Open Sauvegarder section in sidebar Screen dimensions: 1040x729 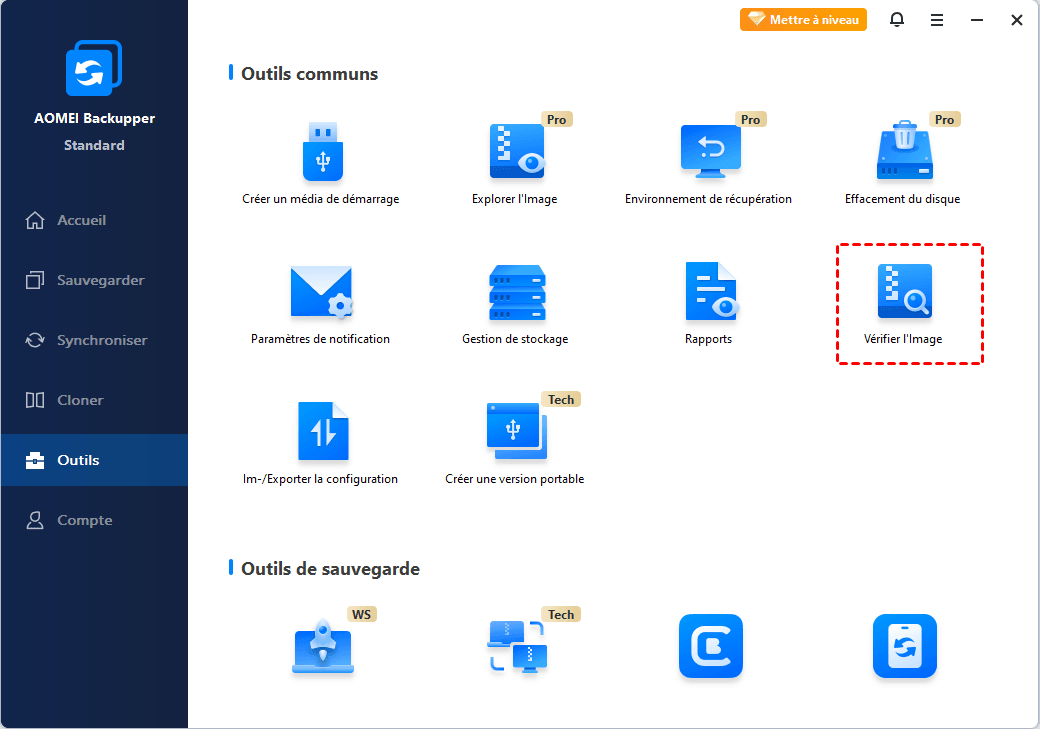click(94, 280)
